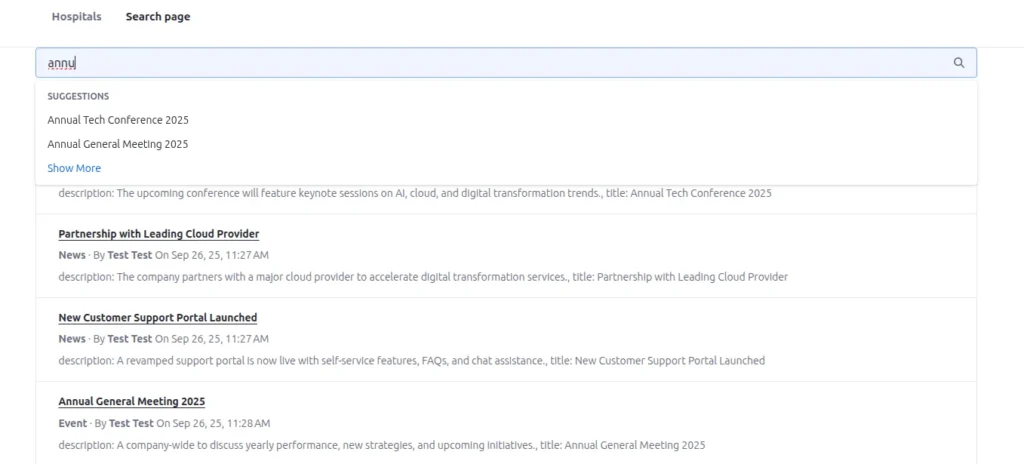Viewport: 1024px width, 464px height.
Task: Click News label on Support Portal result
Action: pos(72,339)
